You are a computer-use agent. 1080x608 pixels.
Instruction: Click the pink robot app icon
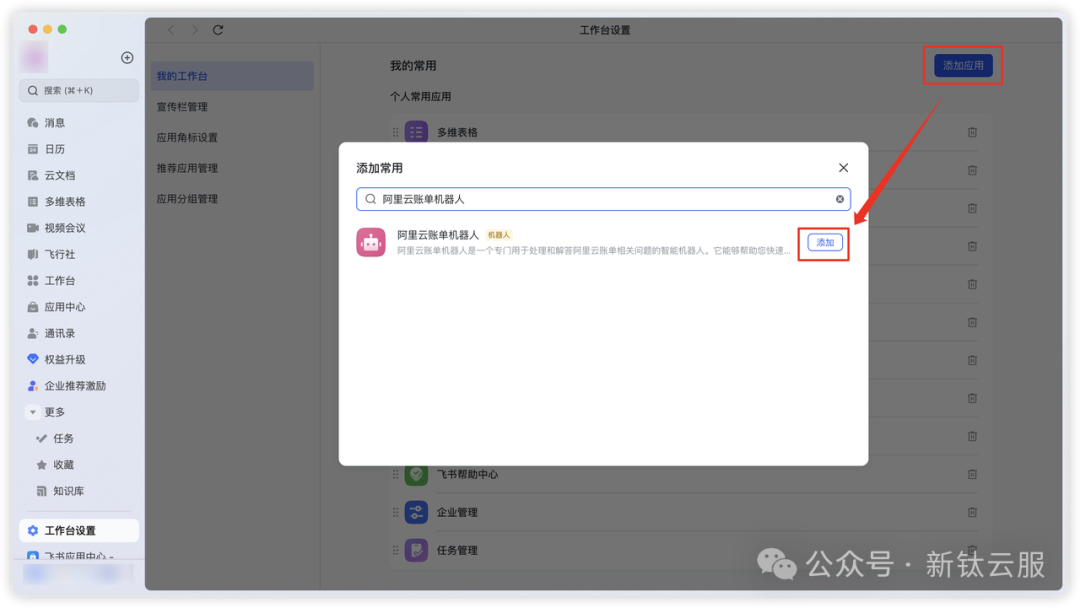pyautogui.click(x=371, y=242)
